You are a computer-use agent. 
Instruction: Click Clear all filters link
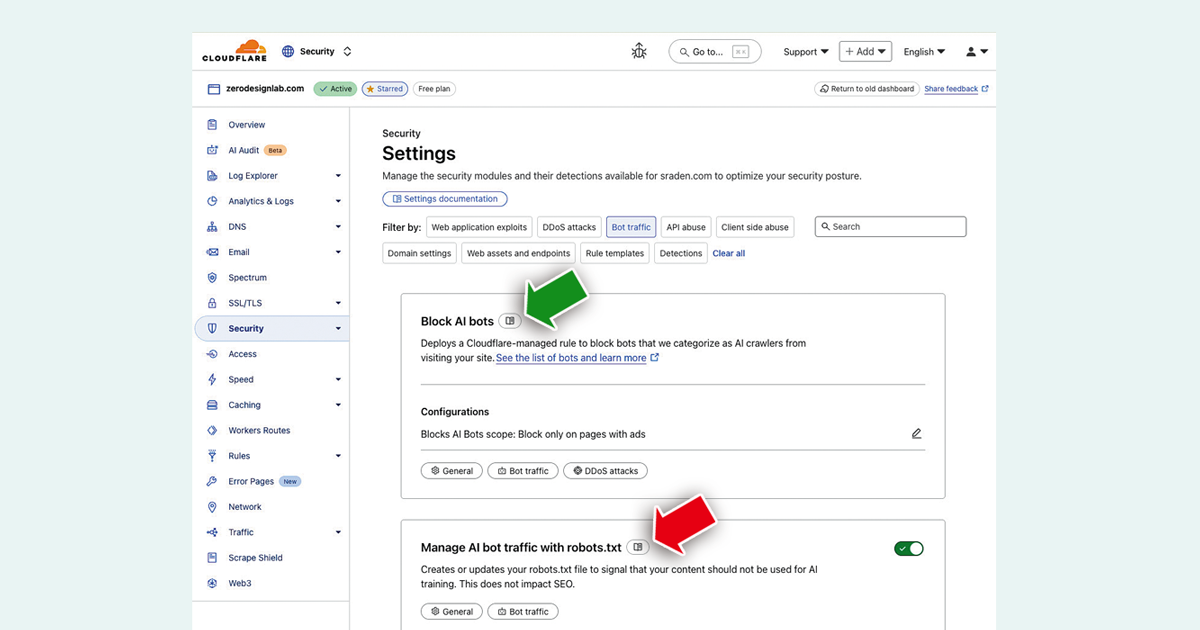[729, 253]
